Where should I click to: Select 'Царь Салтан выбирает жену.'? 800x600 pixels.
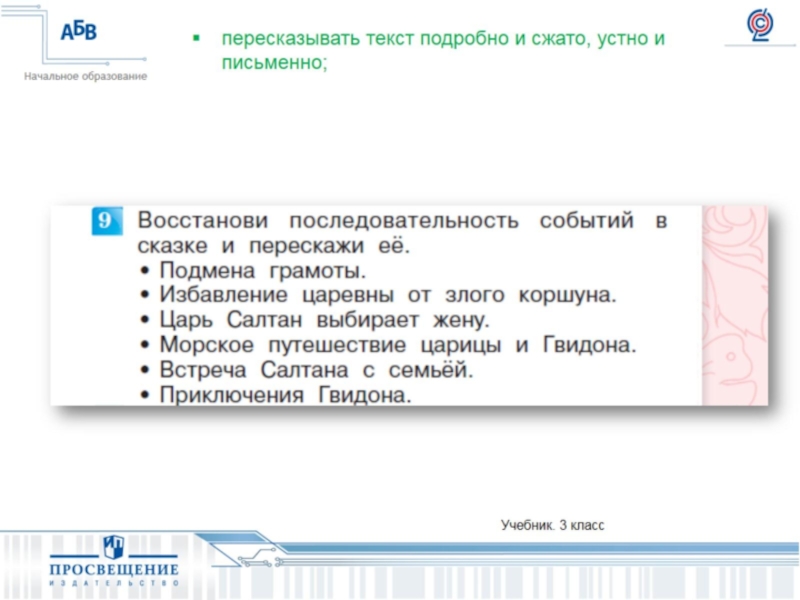click(324, 320)
